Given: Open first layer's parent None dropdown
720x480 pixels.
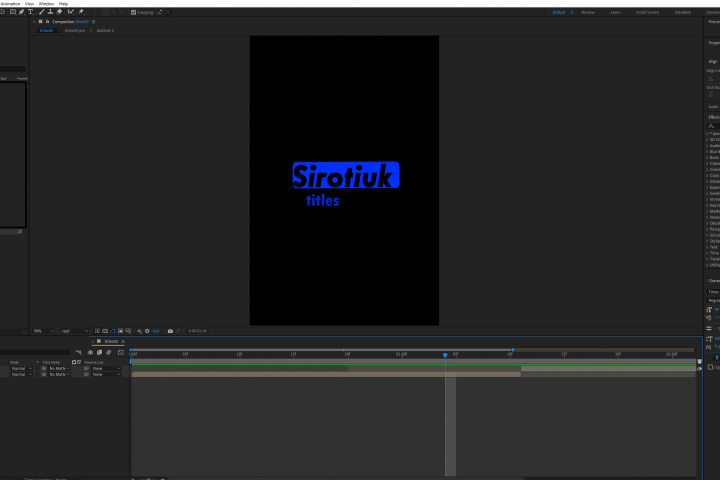Looking at the screenshot, I should tap(106, 368).
